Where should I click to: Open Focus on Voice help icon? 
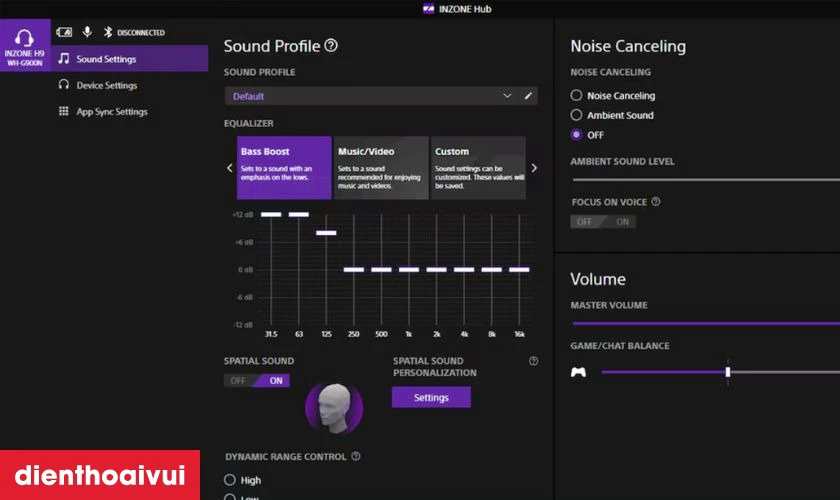coord(656,202)
